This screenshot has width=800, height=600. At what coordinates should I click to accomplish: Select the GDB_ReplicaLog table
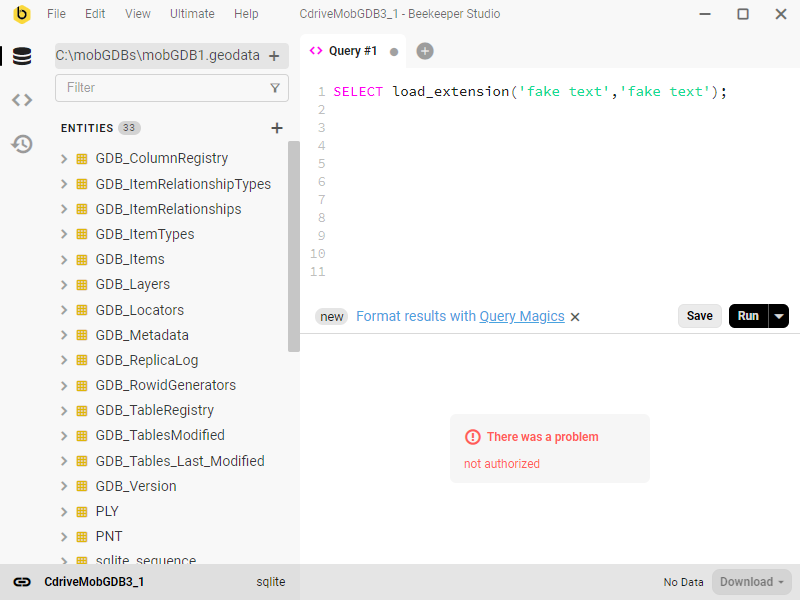146,360
